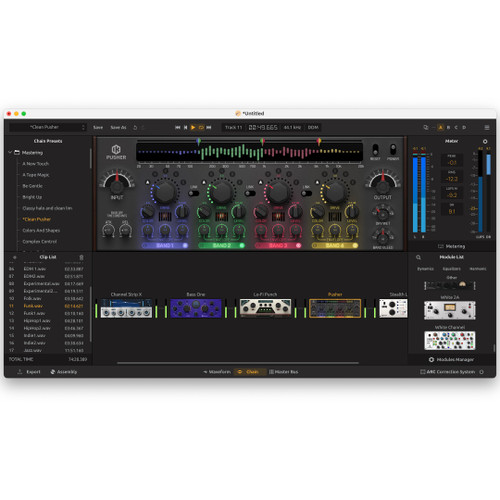The width and height of the screenshot is (500, 500).
Task: Switch to the Master Bus tab
Action: pos(284,372)
